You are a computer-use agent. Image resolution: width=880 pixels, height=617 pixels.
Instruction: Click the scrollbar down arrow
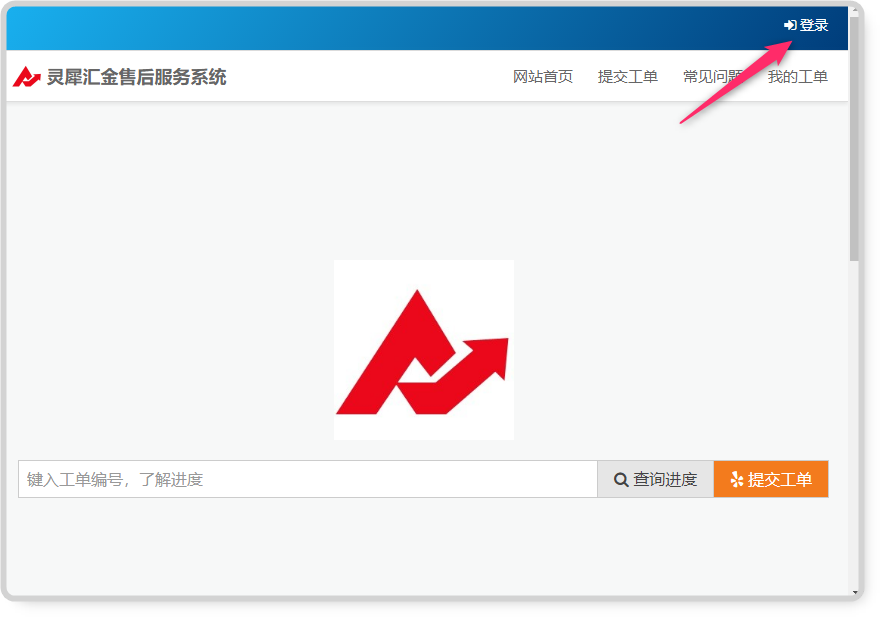tap(854, 592)
